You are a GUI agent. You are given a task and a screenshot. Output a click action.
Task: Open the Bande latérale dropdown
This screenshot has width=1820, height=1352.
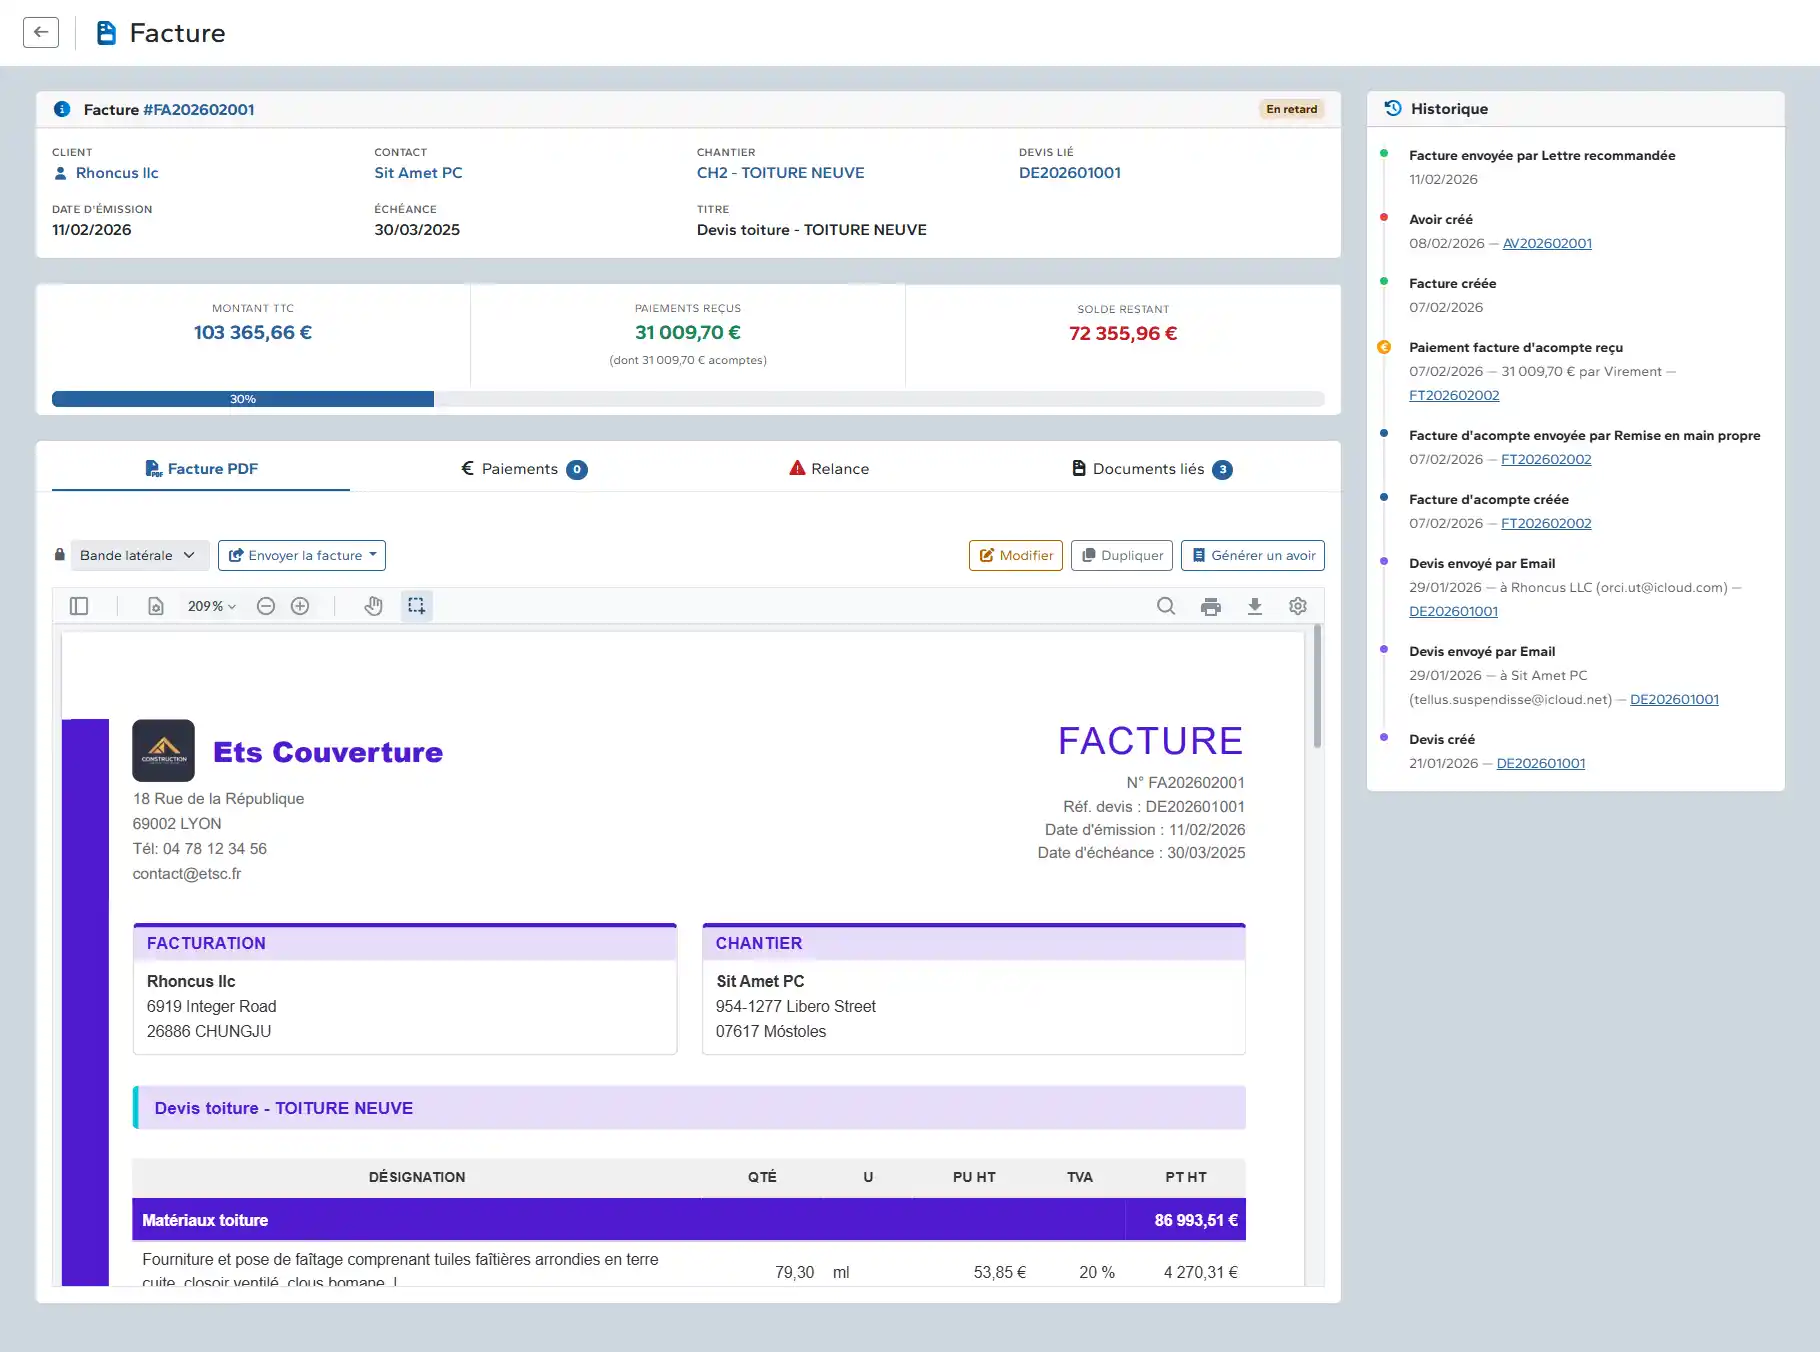click(139, 556)
